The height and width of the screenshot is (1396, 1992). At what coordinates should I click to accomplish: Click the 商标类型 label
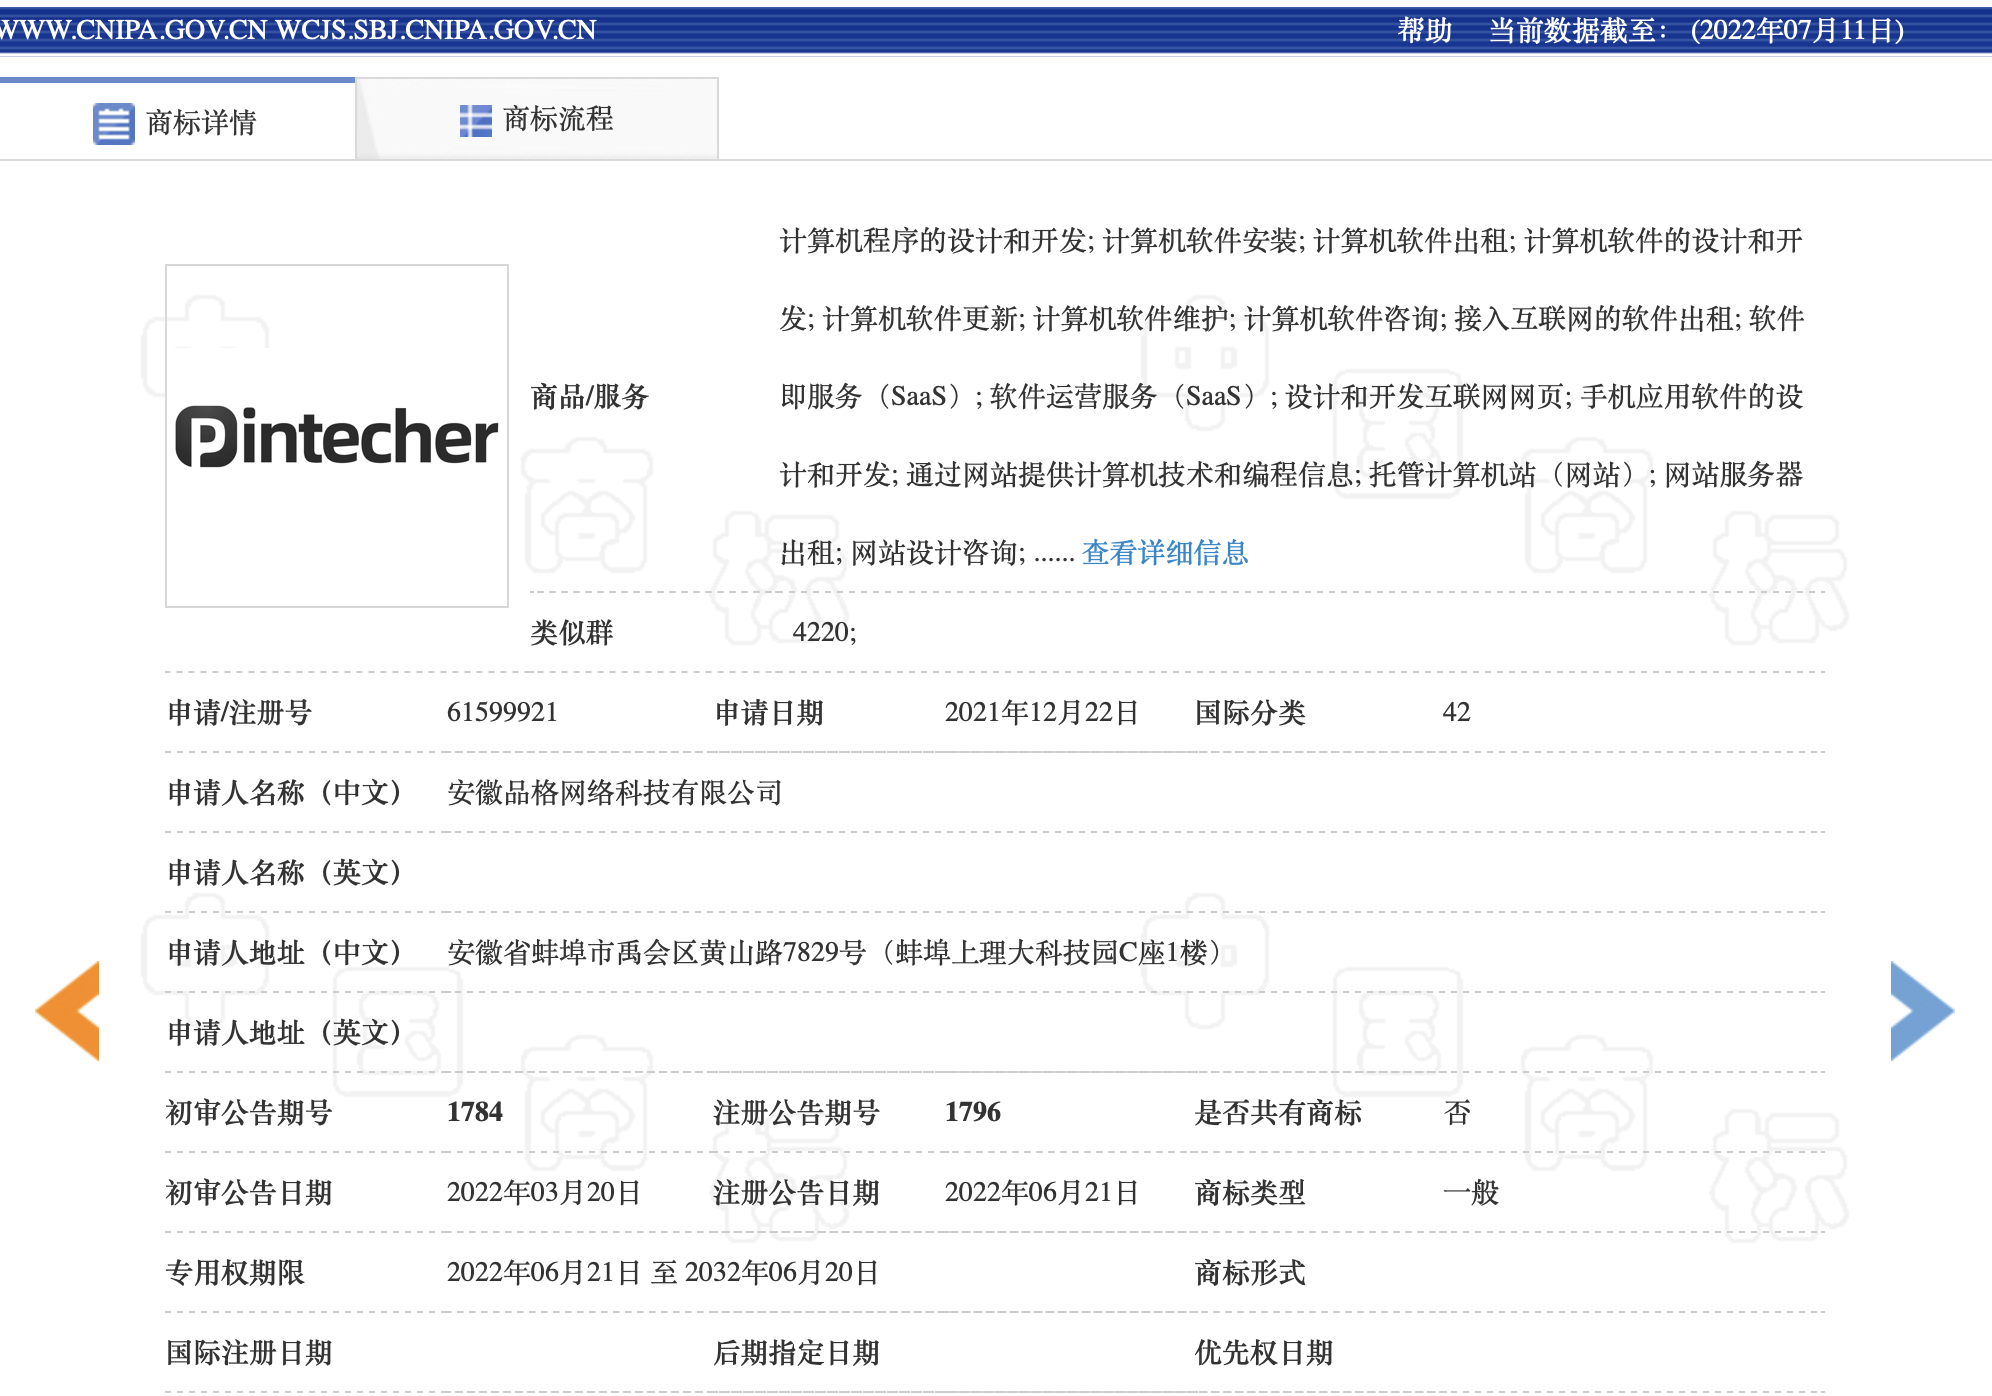(x=1250, y=1192)
